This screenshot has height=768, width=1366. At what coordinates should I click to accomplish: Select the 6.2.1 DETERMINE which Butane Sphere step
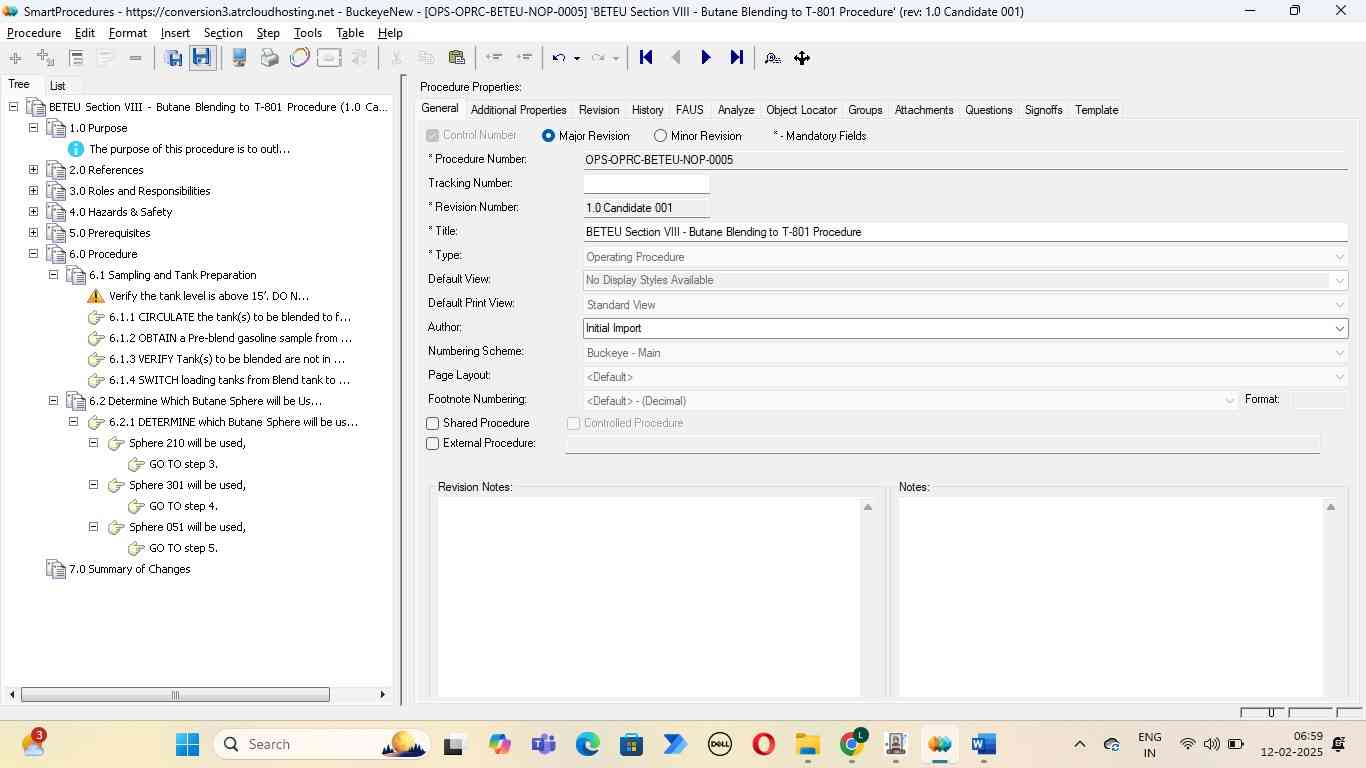233,423
